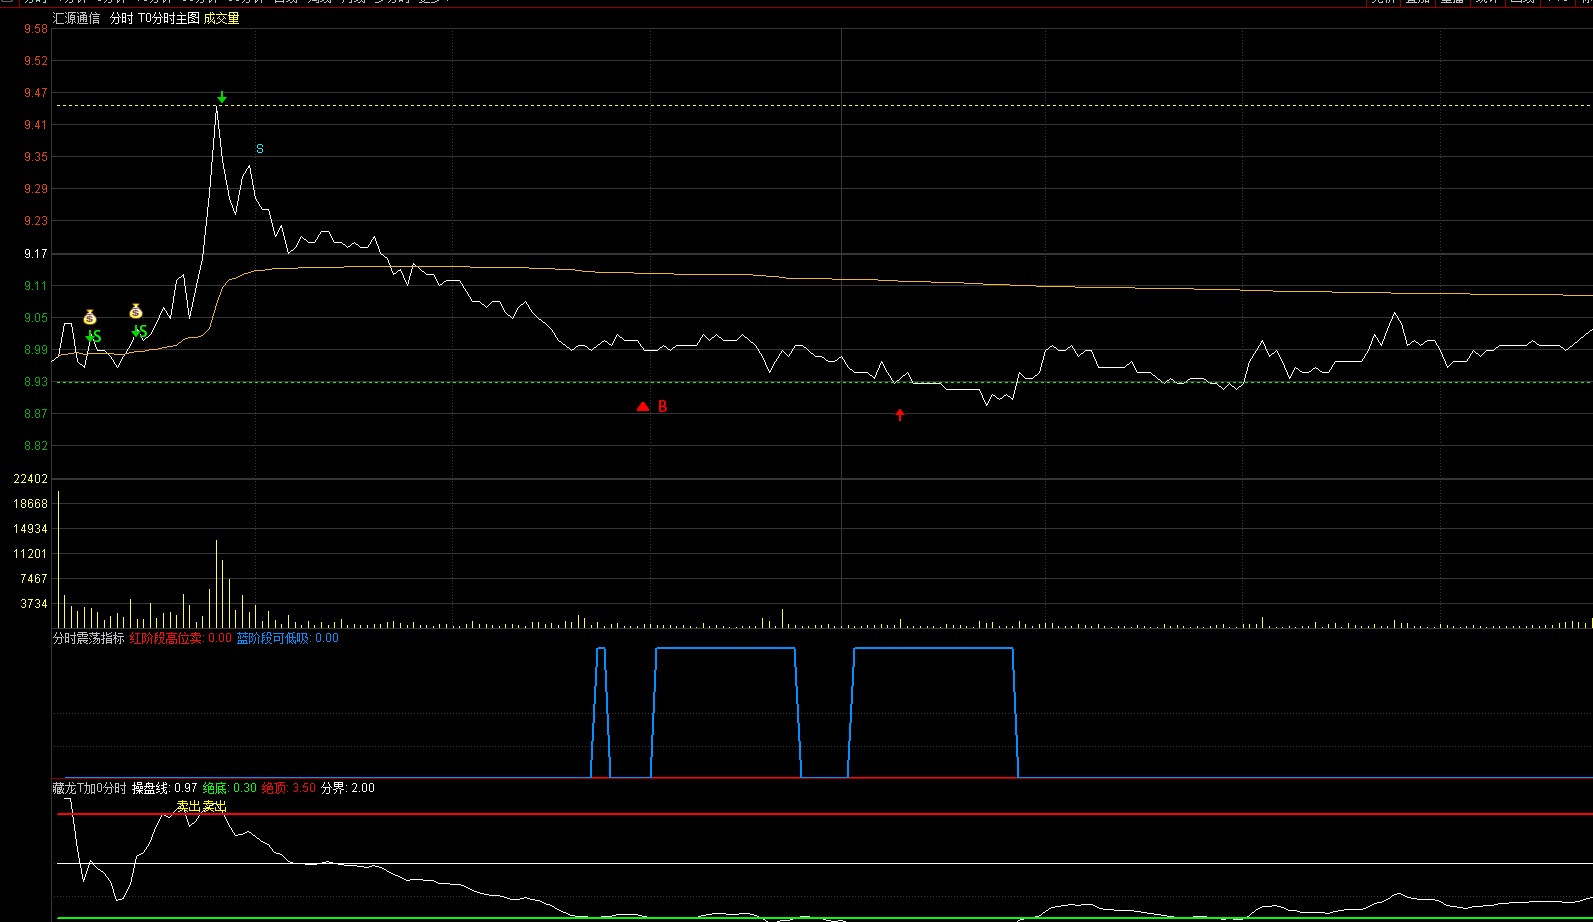Select the T0分时主图 indicator name
The image size is (1593, 922).
point(169,18)
